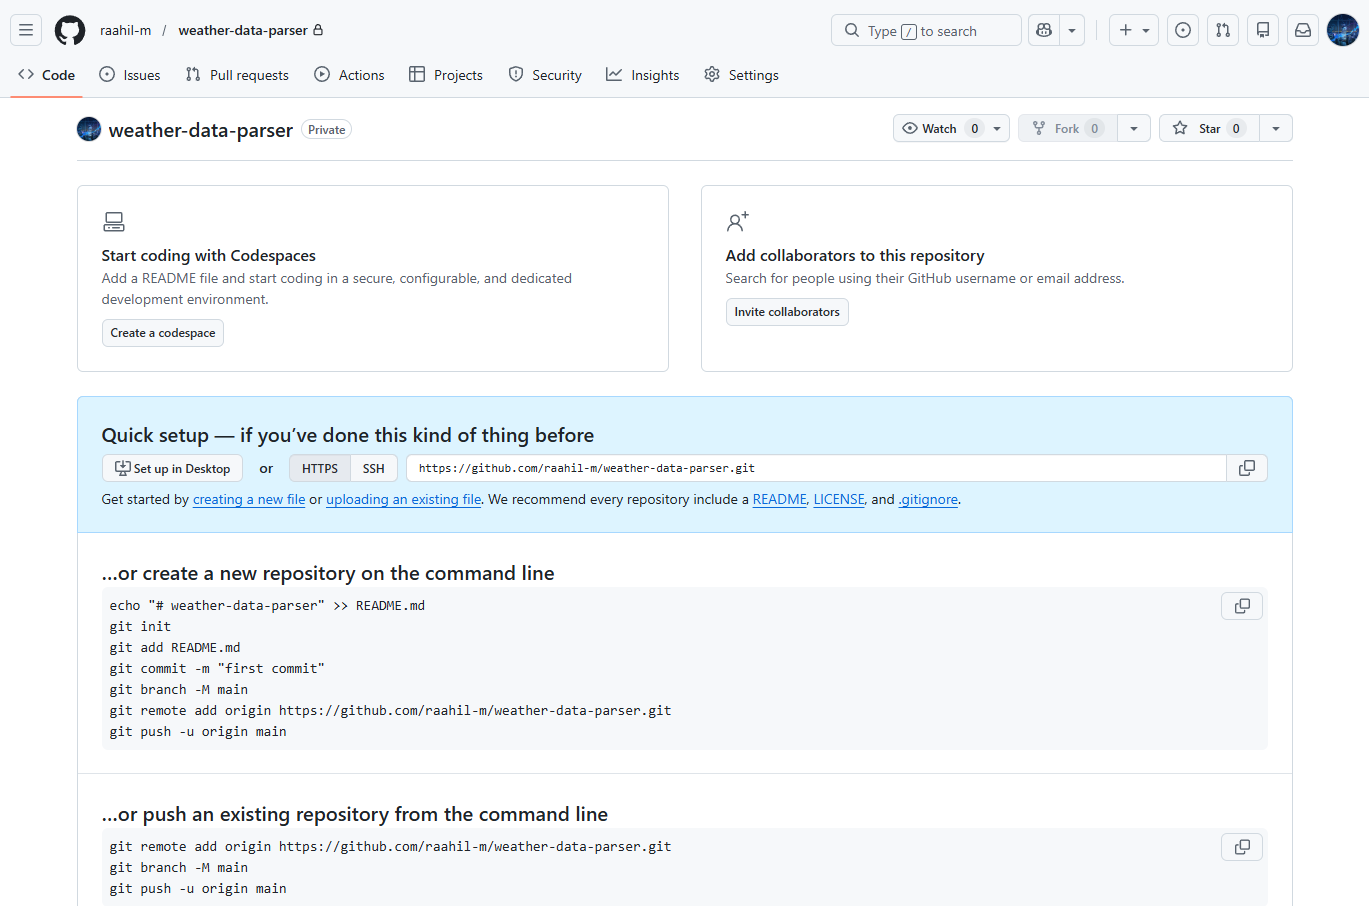Click 'git commit -m "first commit"' line

pyautogui.click(x=217, y=668)
